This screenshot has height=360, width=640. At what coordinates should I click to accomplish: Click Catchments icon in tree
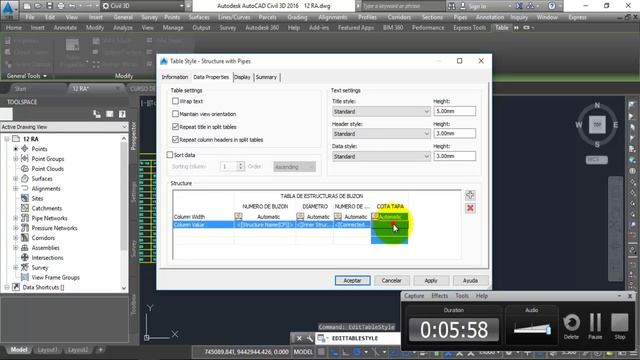click(25, 208)
